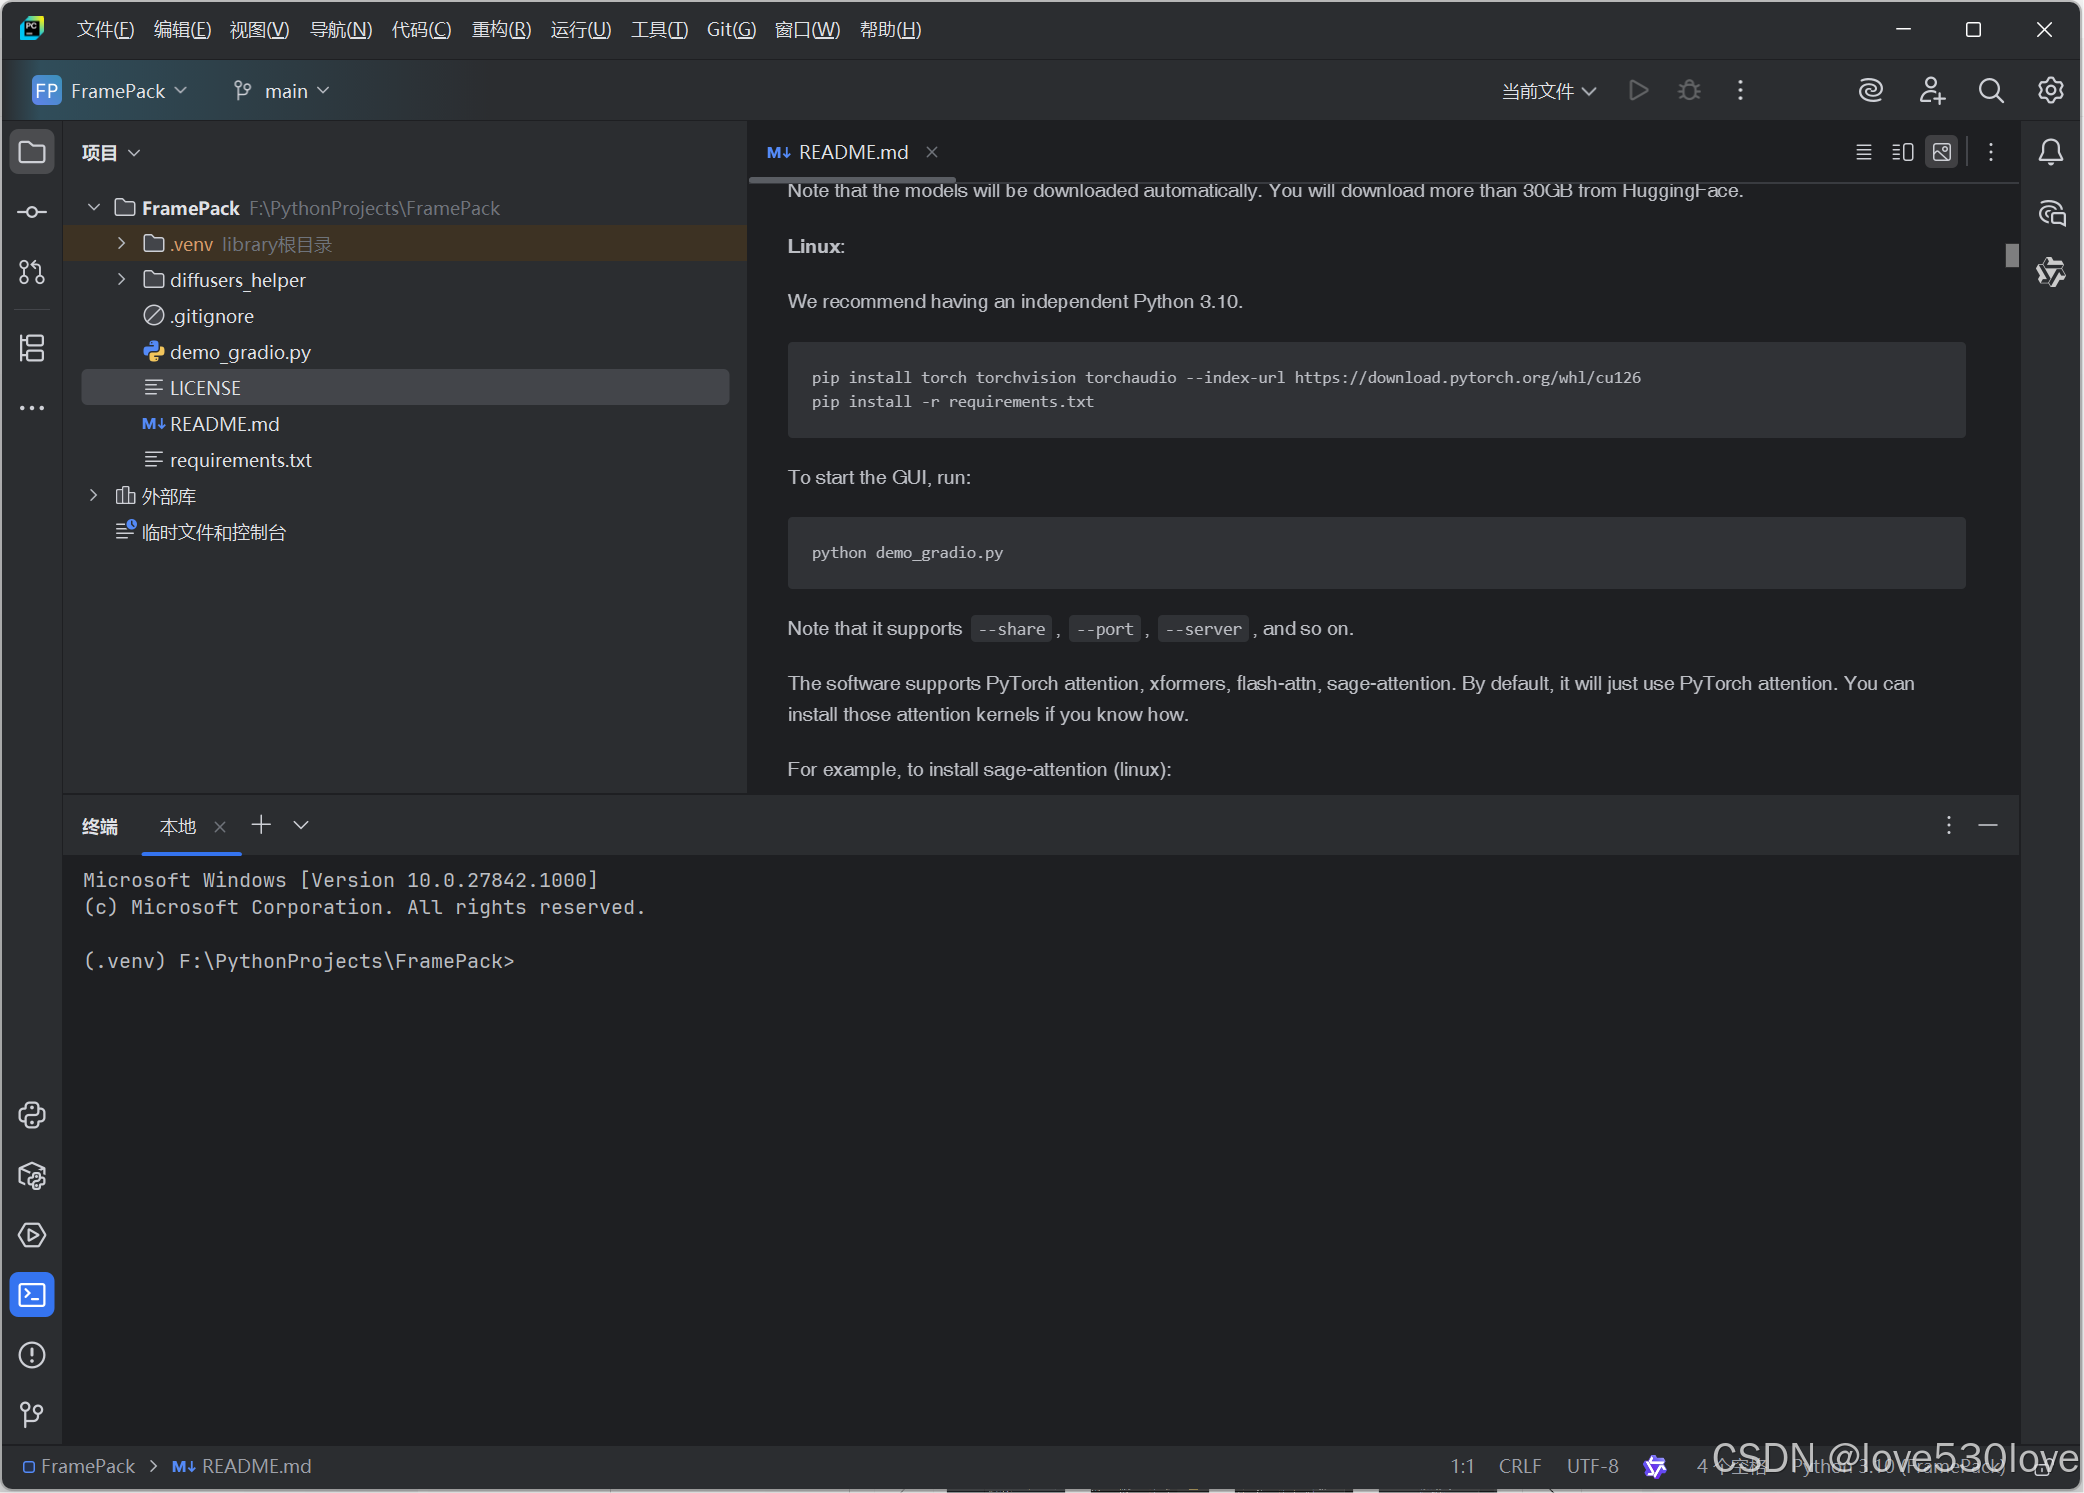Click the UTF-8 encoding in status bar

point(1592,1466)
